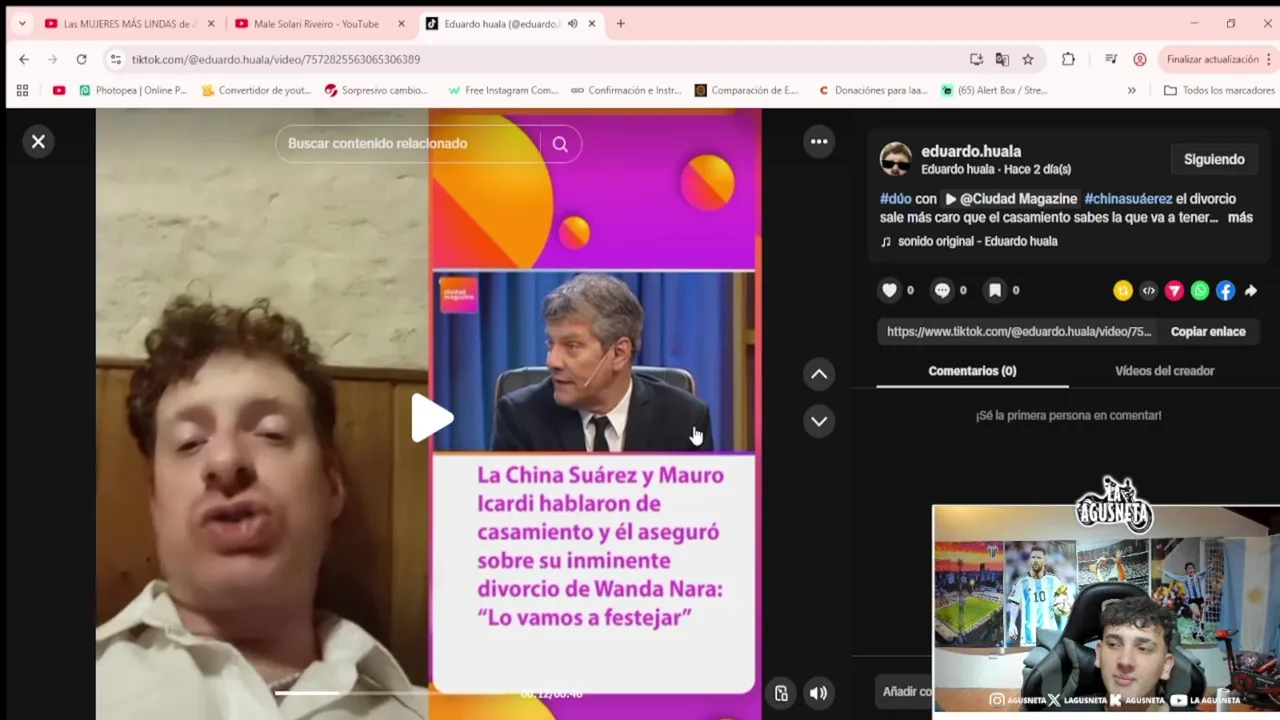The height and width of the screenshot is (720, 1280).
Task: Click the tiktok.com address bar URL
Action: coord(276,60)
